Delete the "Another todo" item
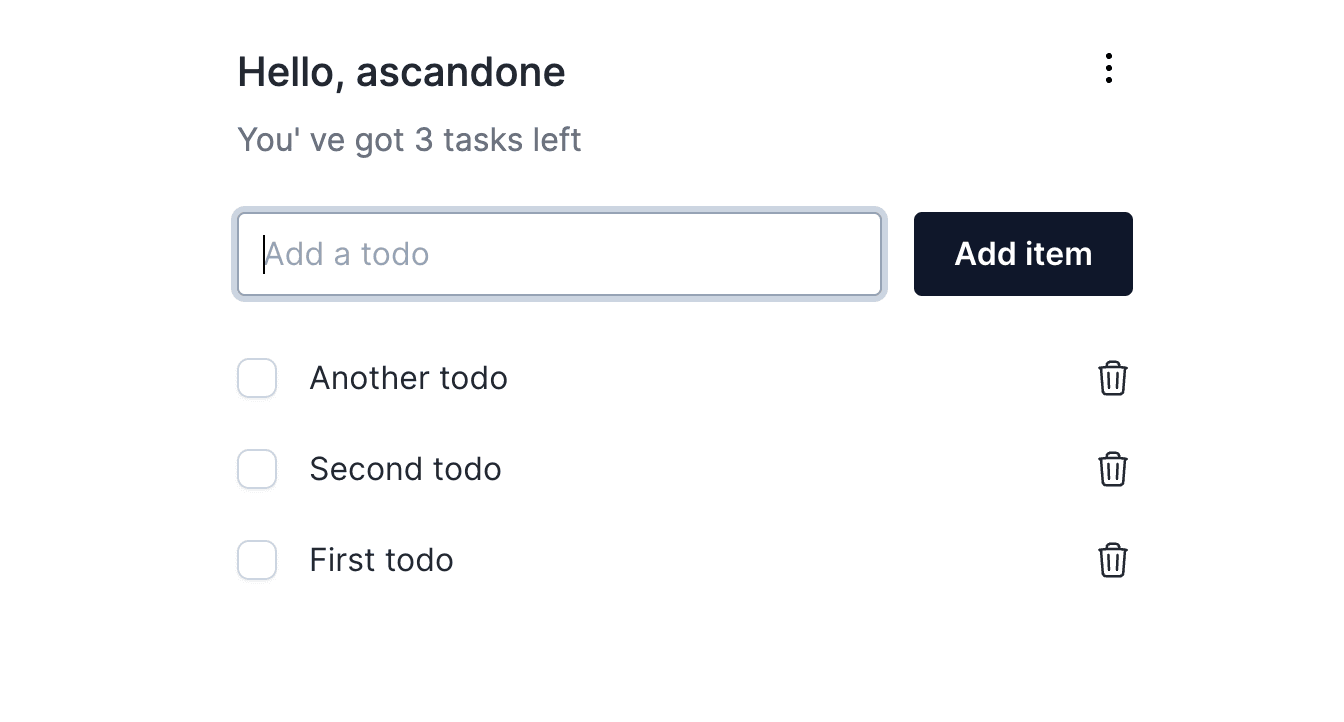Image resolution: width=1344 pixels, height=722 pixels. (1113, 379)
